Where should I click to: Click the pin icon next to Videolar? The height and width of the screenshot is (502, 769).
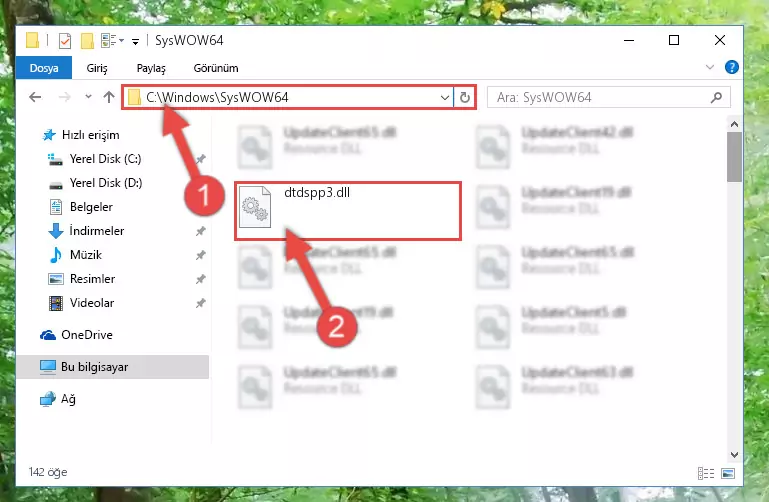(201, 303)
